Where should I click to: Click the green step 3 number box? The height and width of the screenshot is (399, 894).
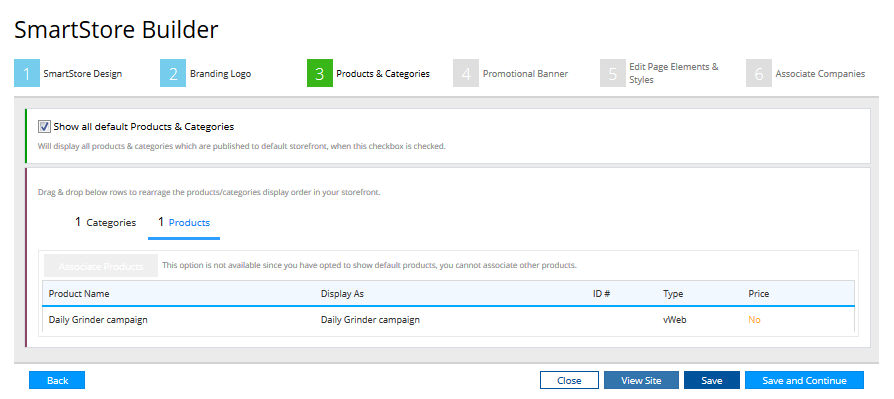tap(319, 74)
